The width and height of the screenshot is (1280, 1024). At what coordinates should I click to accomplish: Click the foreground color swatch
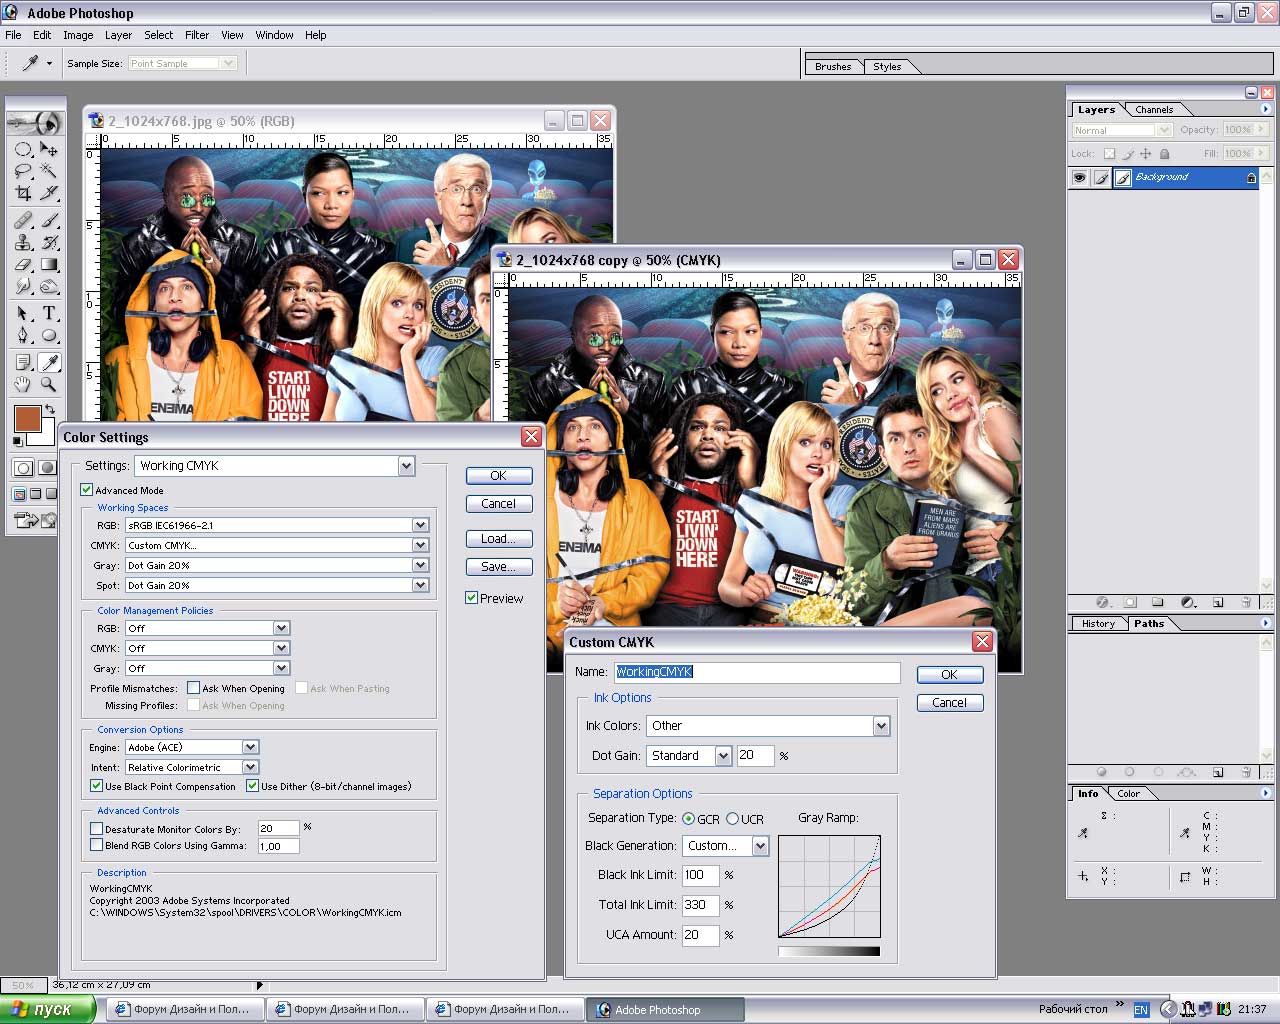pyautogui.click(x=27, y=418)
